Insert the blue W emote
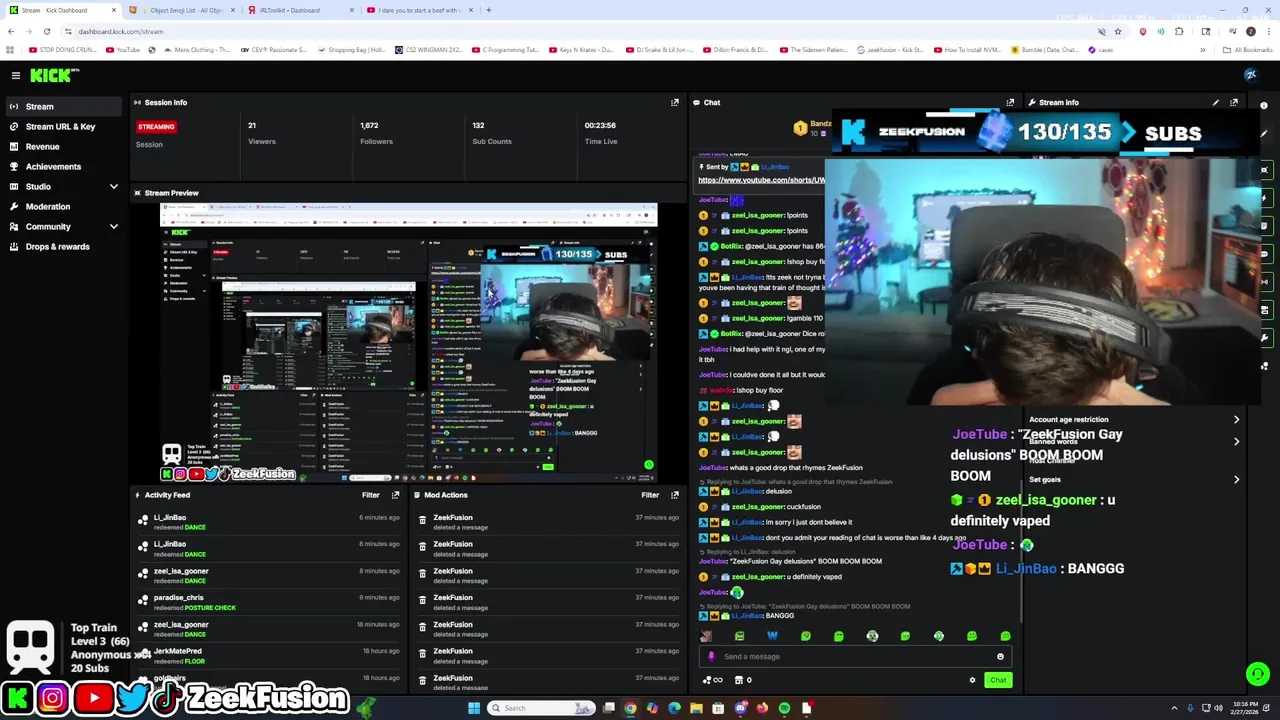This screenshot has height=720, width=1280. (x=772, y=636)
